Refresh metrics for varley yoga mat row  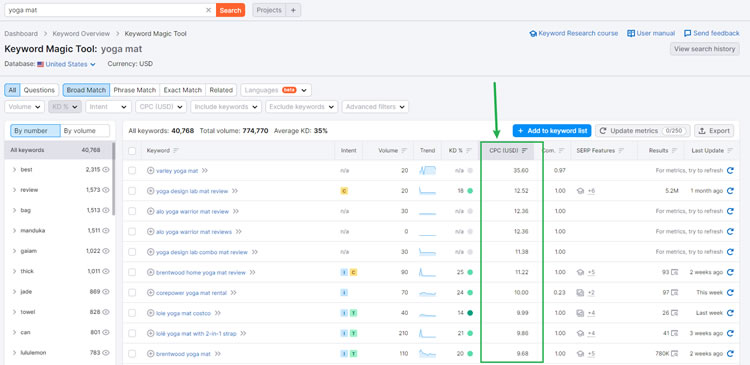pos(730,170)
